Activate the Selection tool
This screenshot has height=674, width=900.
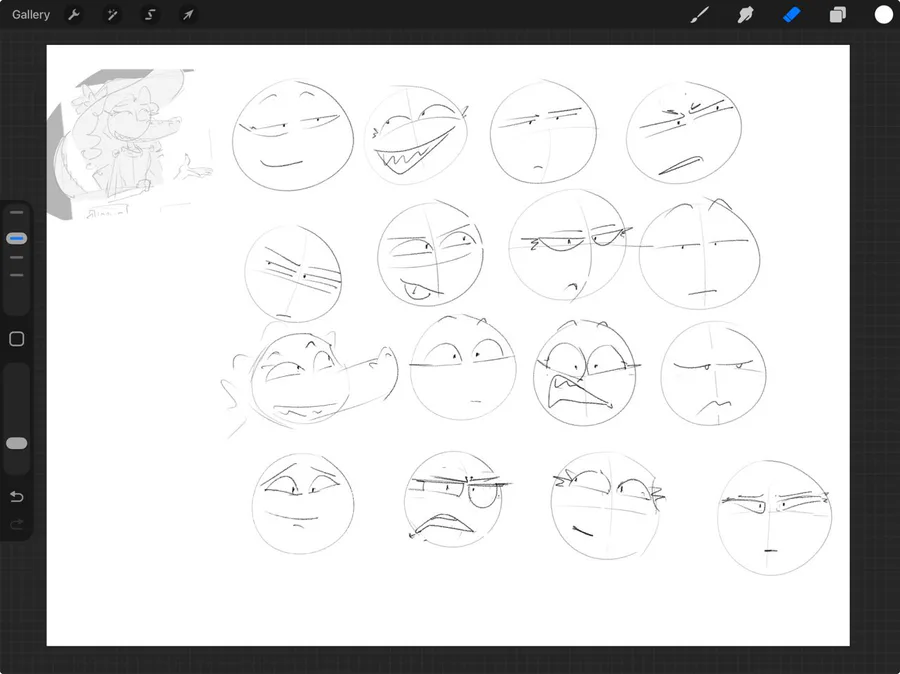pyautogui.click(x=150, y=15)
